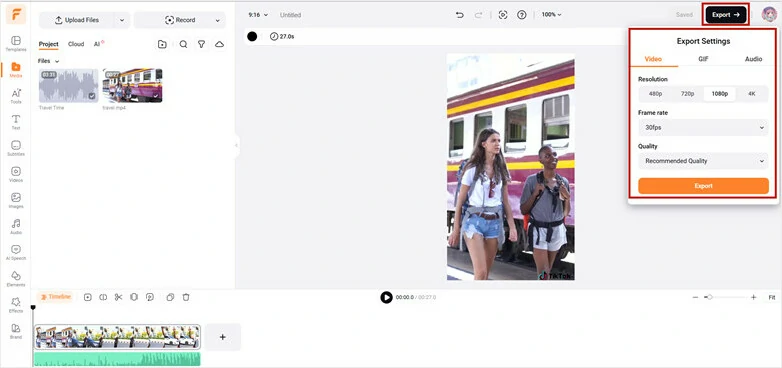Open the 100% zoom level dropdown
782x368 pixels.
pos(551,15)
